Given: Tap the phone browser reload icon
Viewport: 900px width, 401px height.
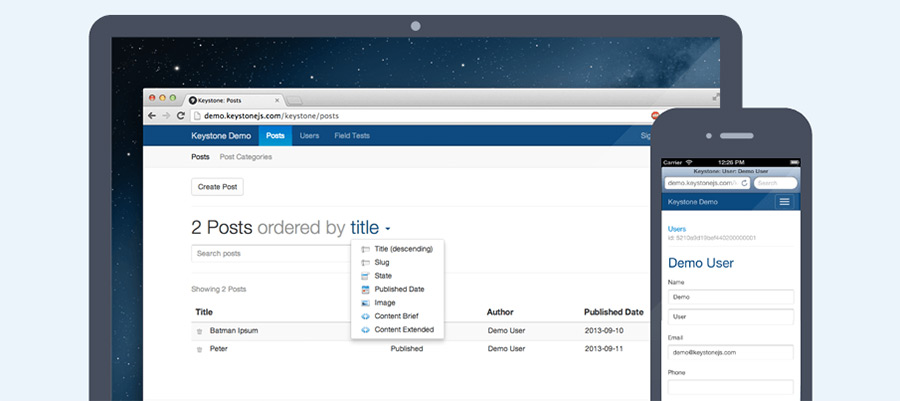Looking at the screenshot, I should point(744,183).
